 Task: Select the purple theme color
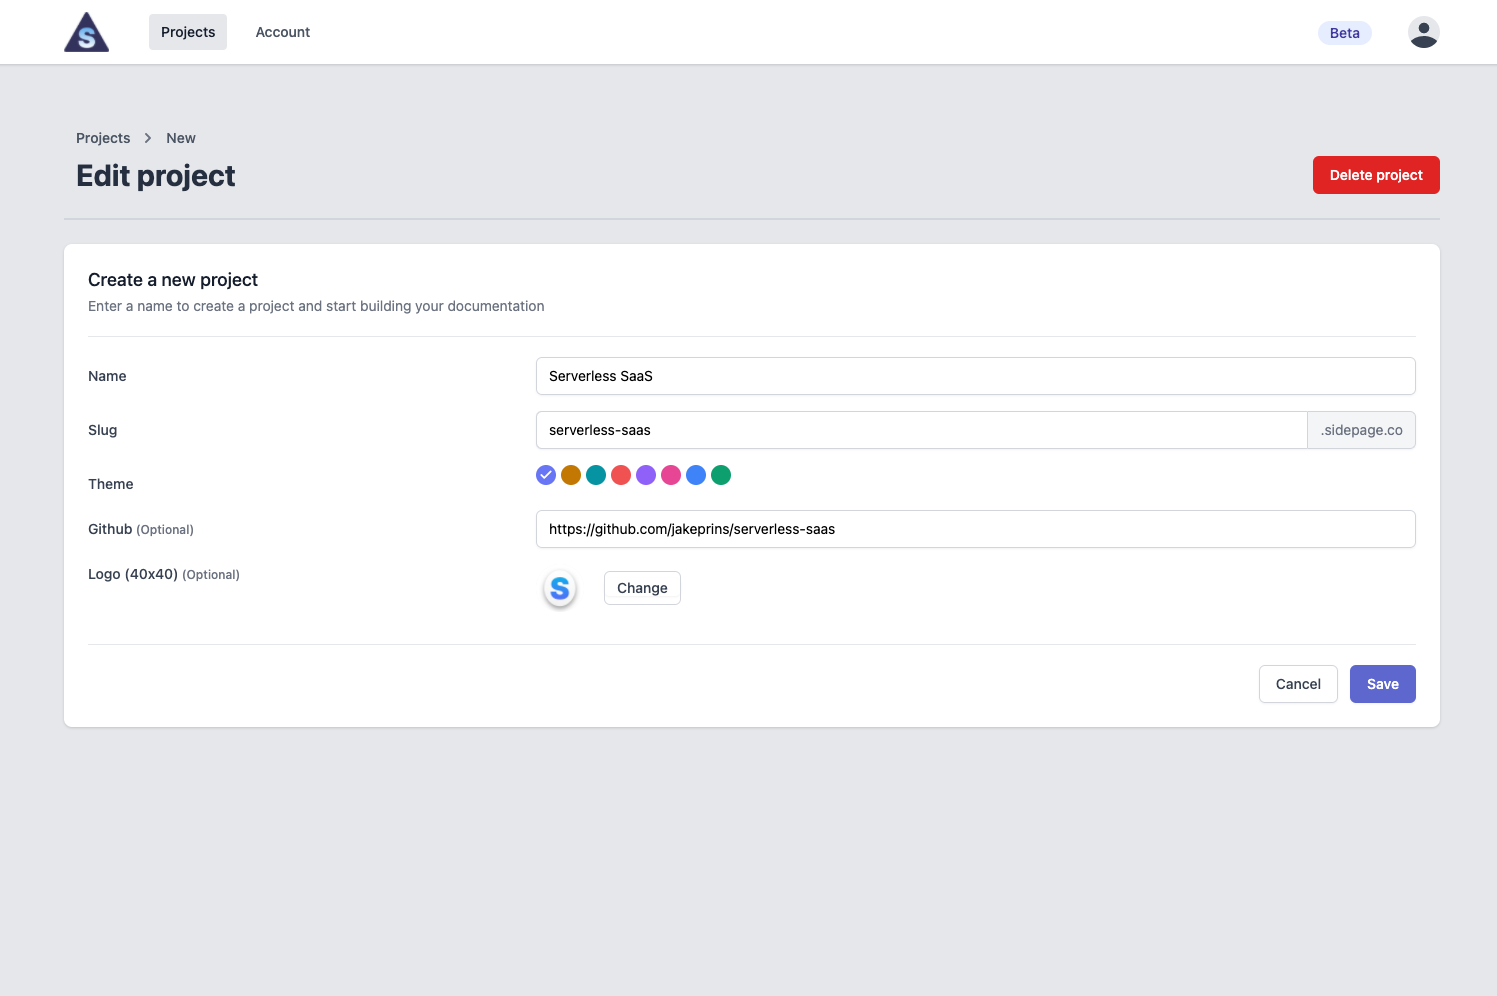pos(646,475)
